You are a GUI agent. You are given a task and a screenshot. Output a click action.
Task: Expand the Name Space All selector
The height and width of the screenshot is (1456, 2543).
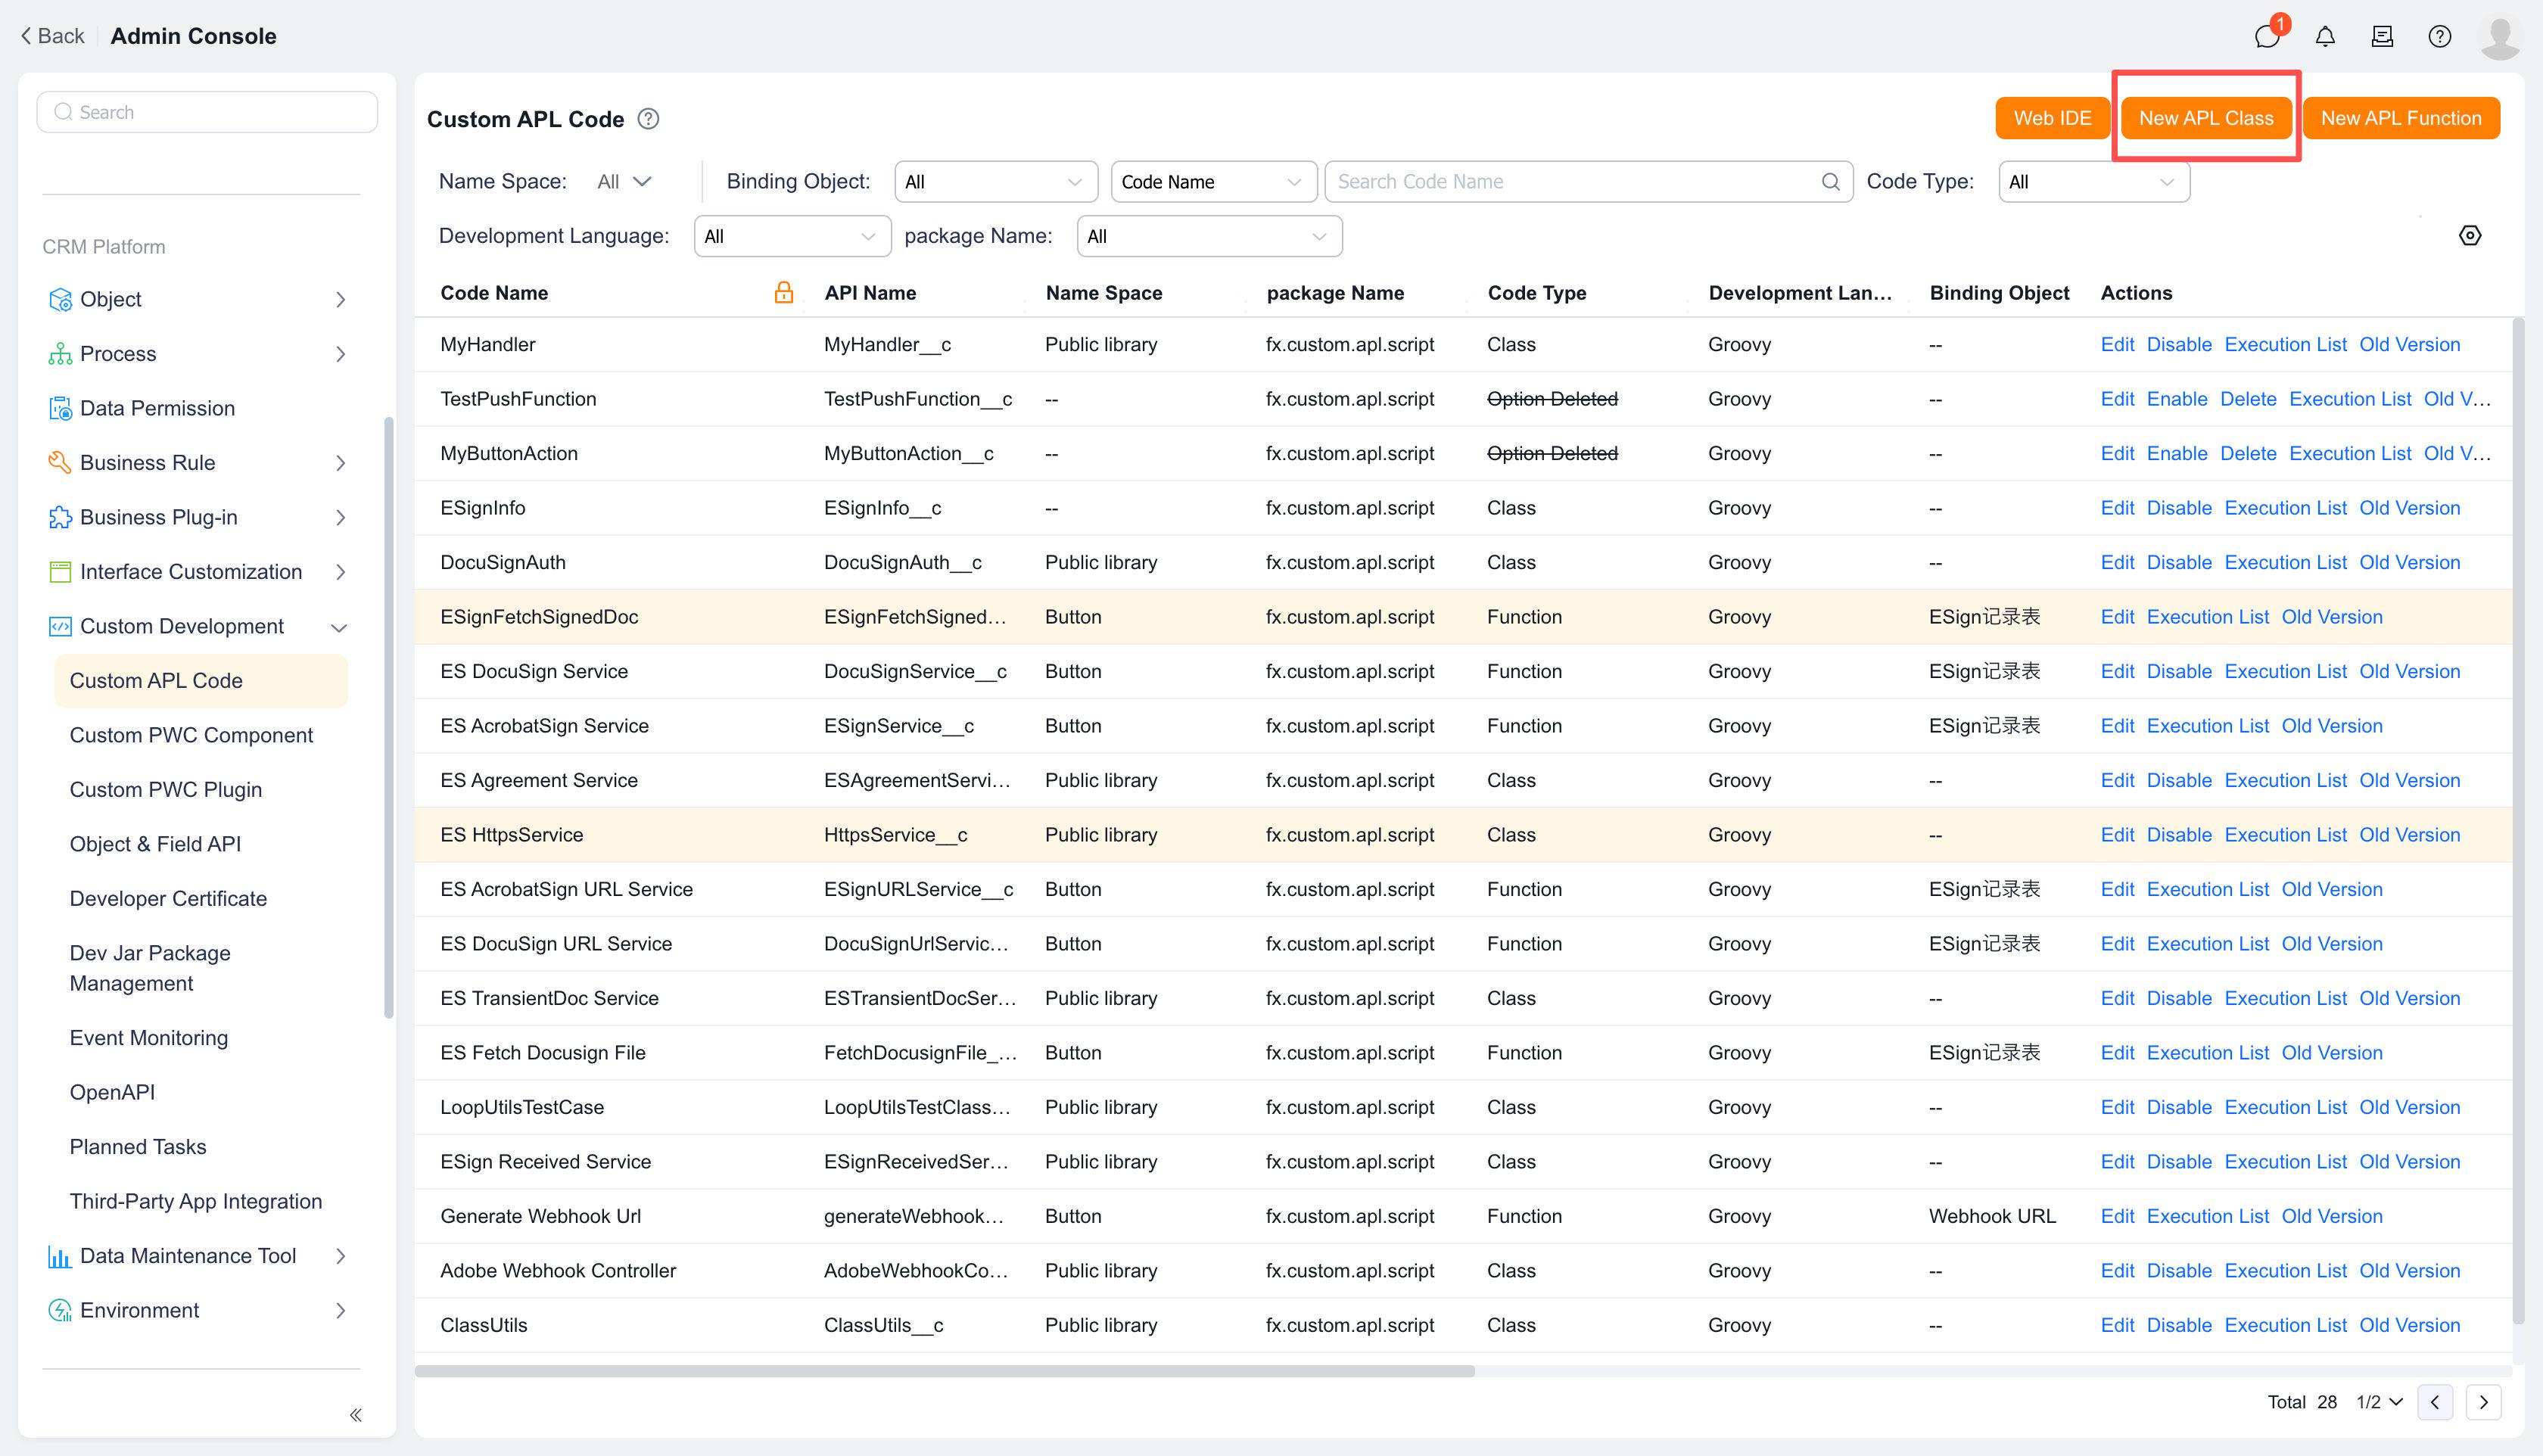[624, 182]
